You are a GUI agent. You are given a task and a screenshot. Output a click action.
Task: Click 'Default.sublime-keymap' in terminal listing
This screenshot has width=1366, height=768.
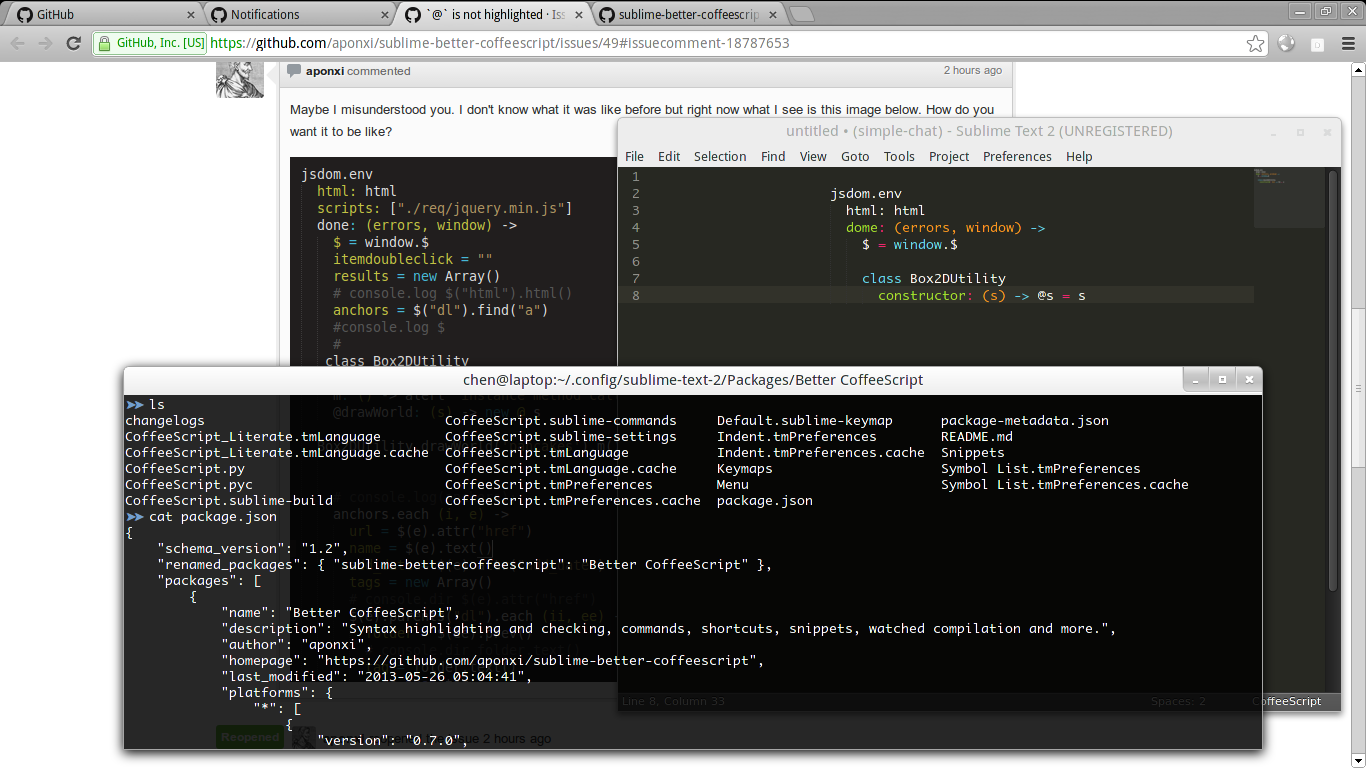(x=805, y=420)
